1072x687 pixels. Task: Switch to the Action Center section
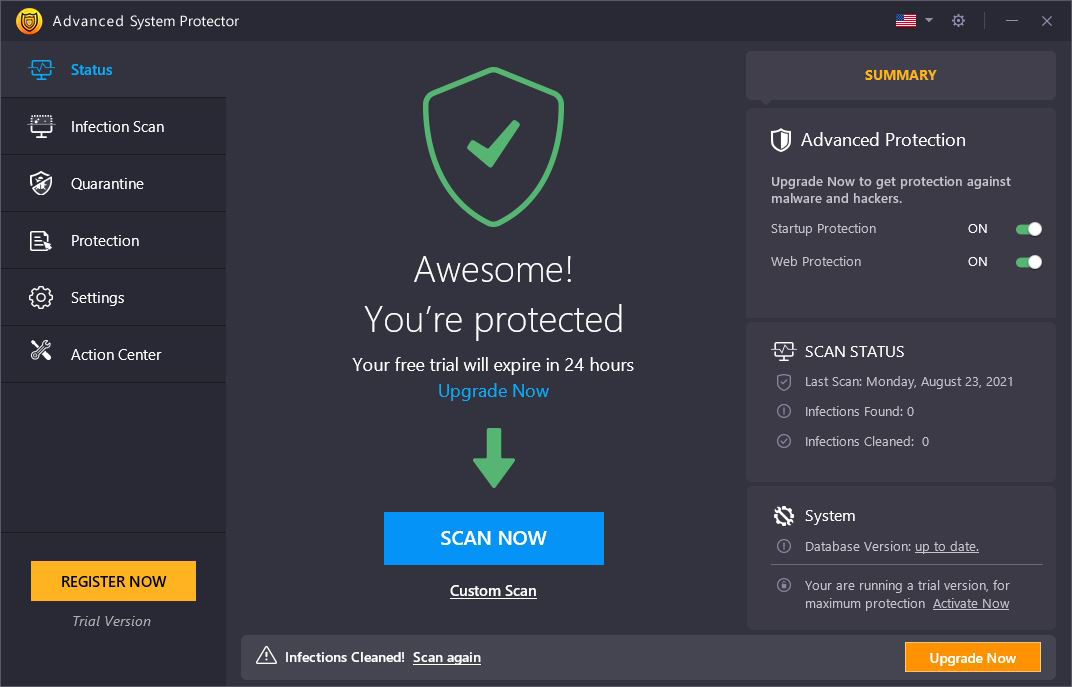click(x=113, y=354)
